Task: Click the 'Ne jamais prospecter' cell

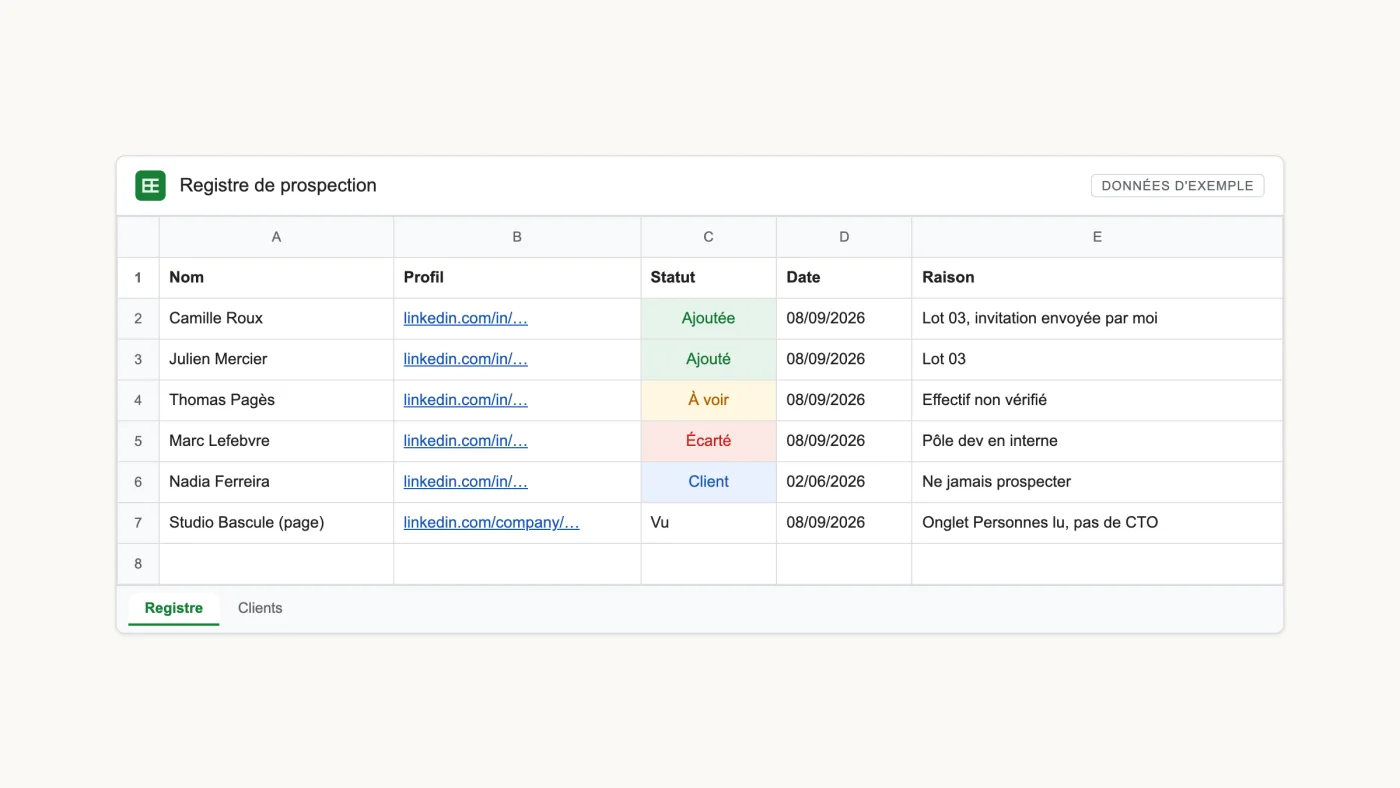Action: [1097, 483]
